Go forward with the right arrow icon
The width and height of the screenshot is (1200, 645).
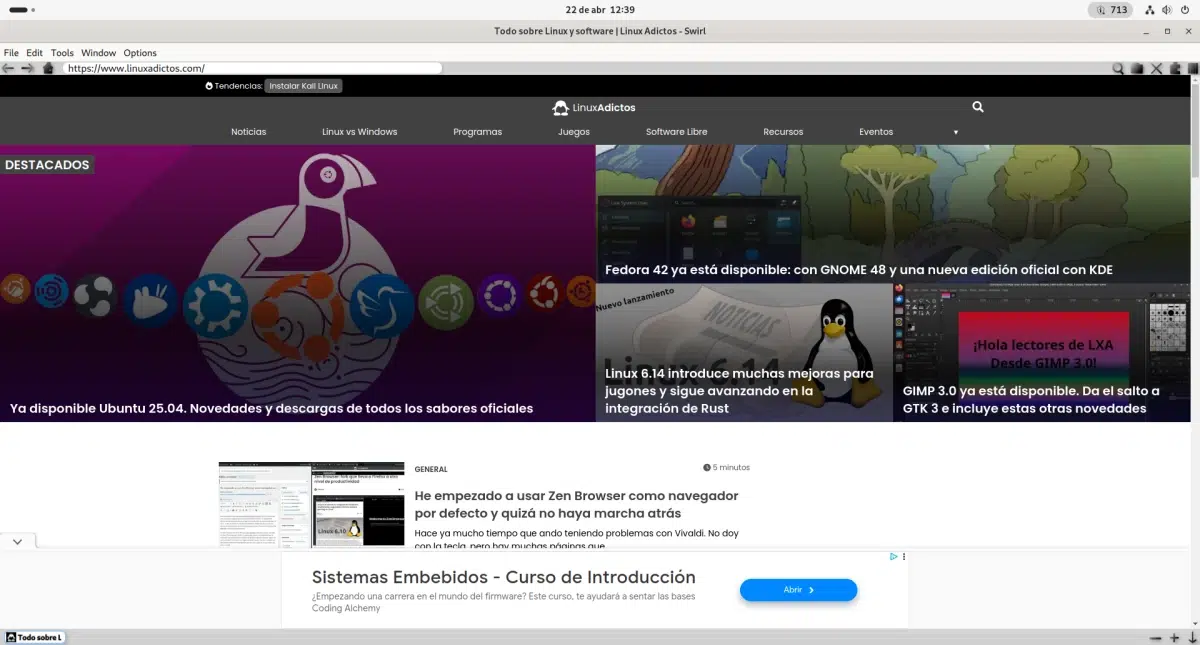[28, 68]
